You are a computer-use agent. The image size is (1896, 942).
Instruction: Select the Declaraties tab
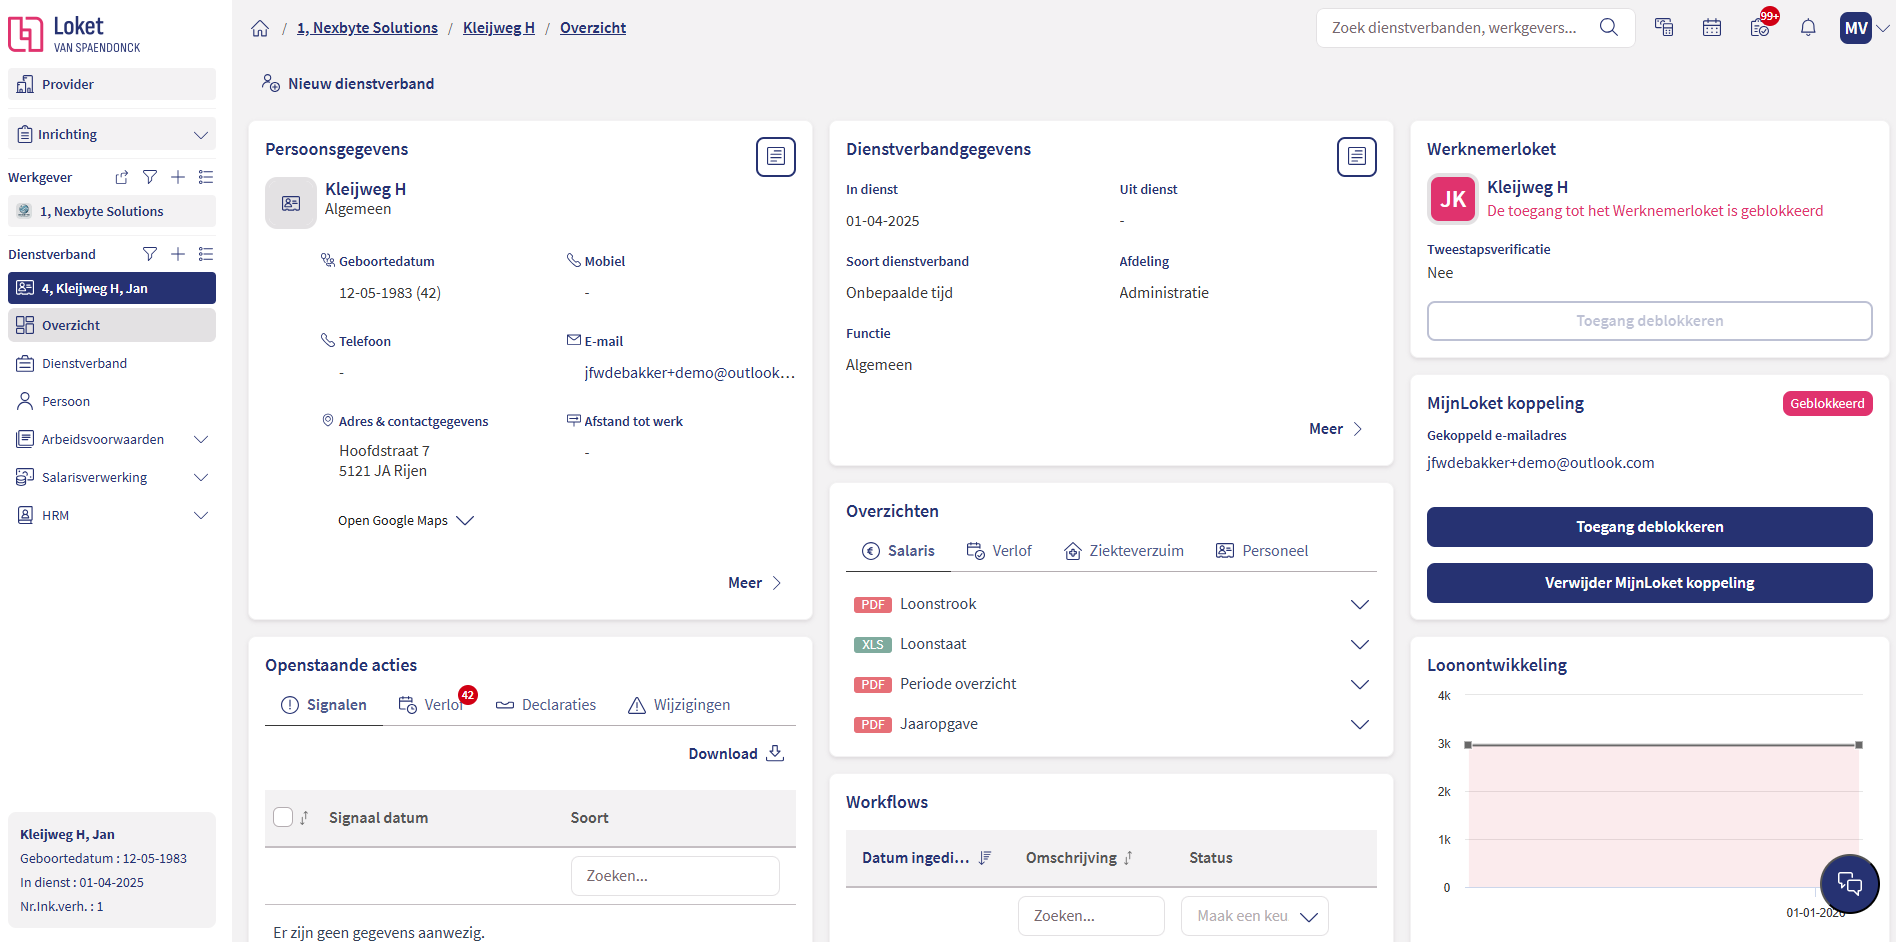546,705
